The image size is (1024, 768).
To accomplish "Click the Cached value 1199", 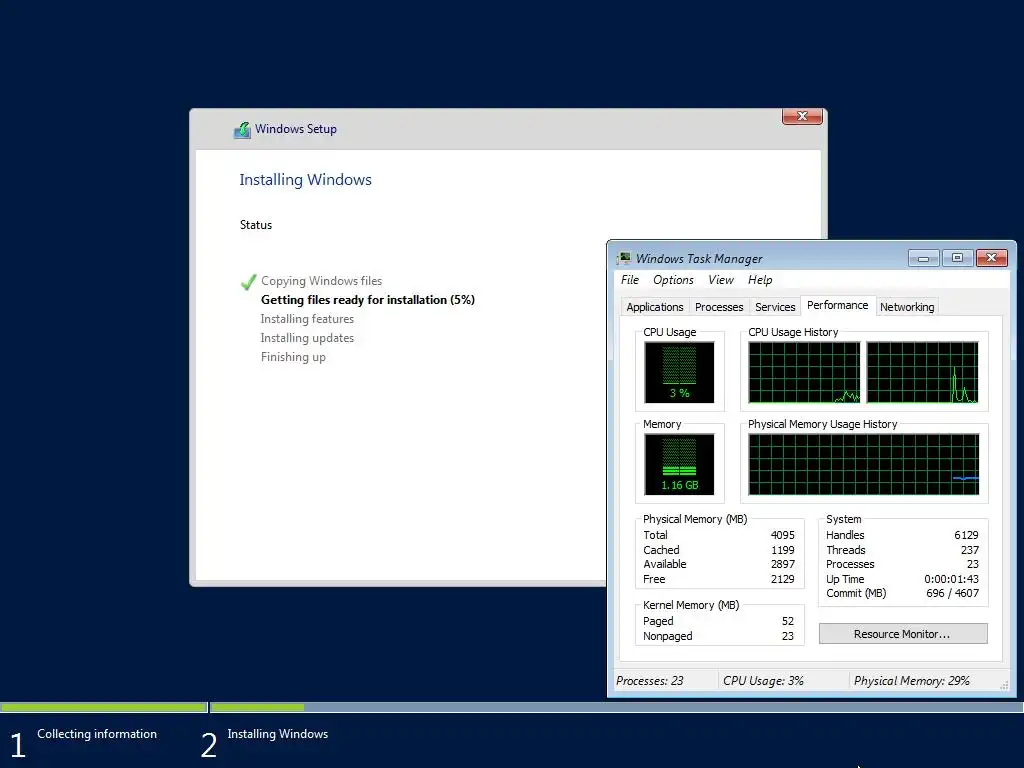I will [782, 550].
